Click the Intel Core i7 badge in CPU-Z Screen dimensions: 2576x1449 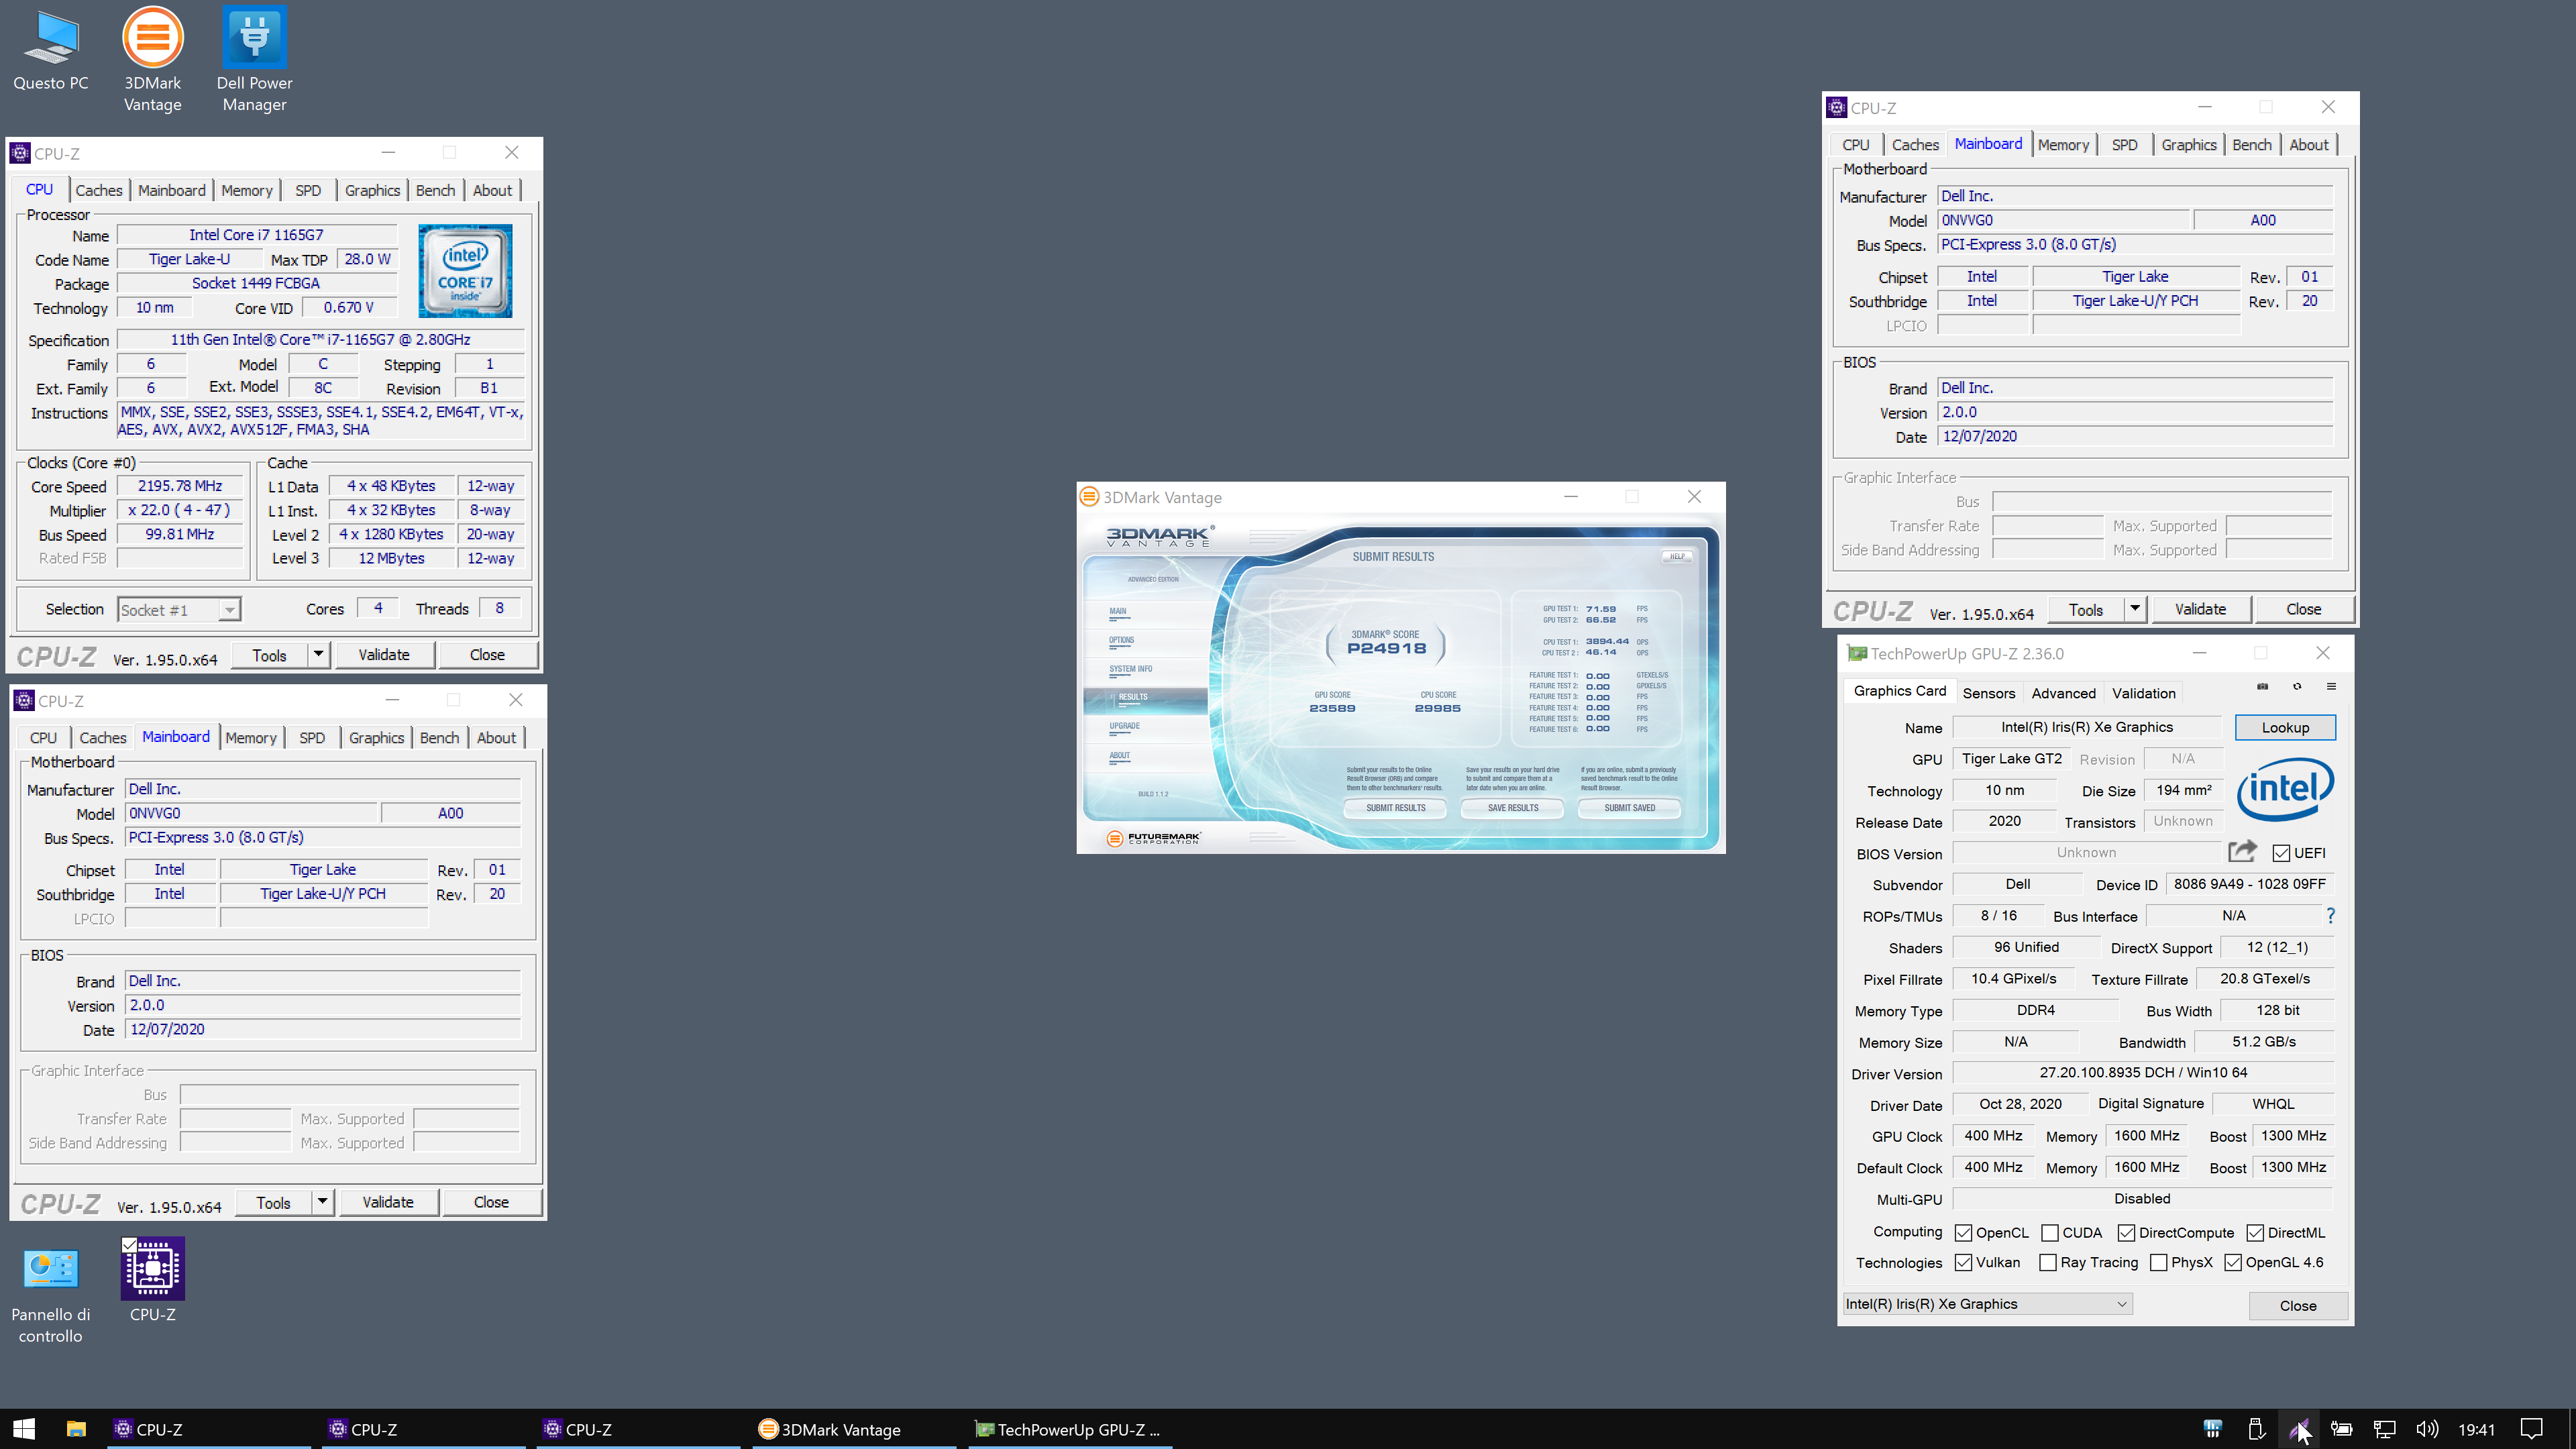click(x=465, y=271)
